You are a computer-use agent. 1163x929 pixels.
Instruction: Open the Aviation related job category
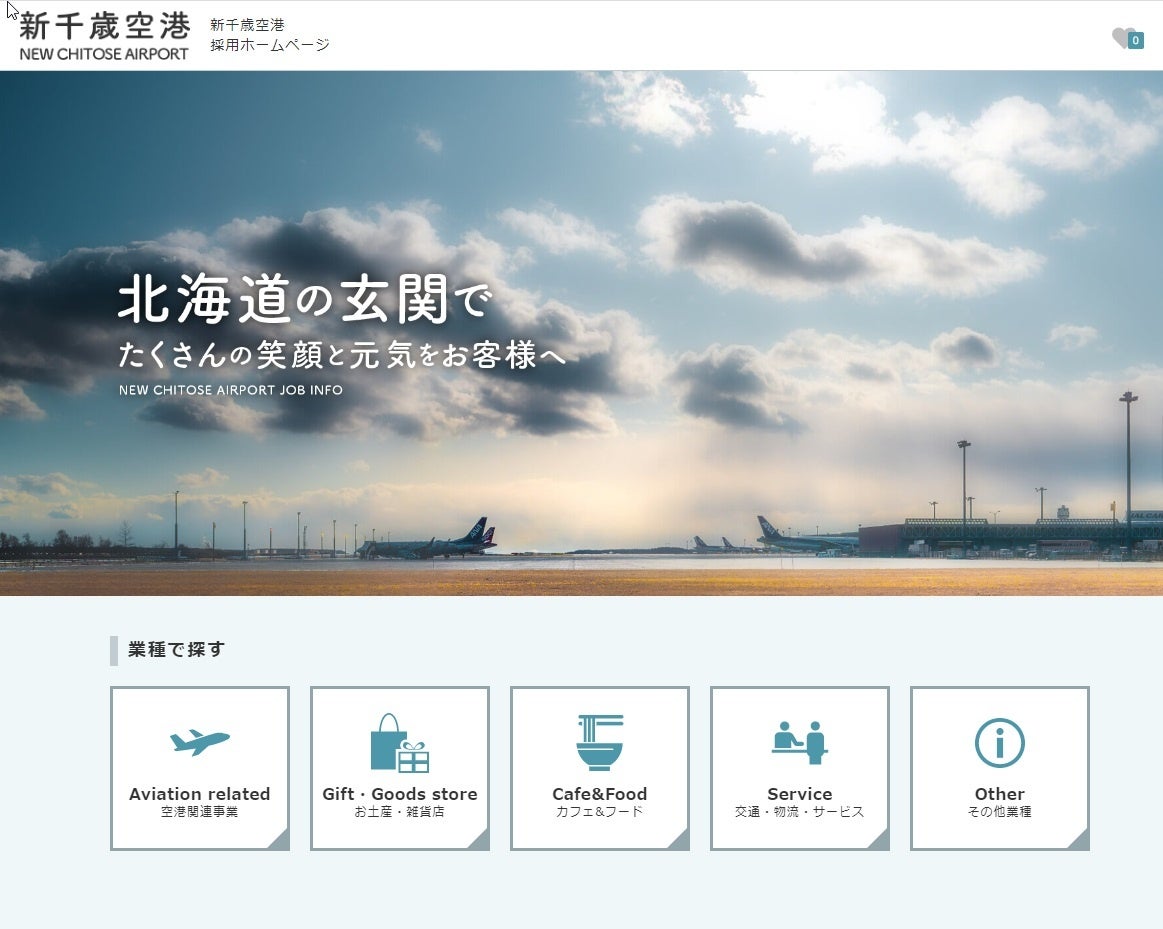(x=199, y=767)
